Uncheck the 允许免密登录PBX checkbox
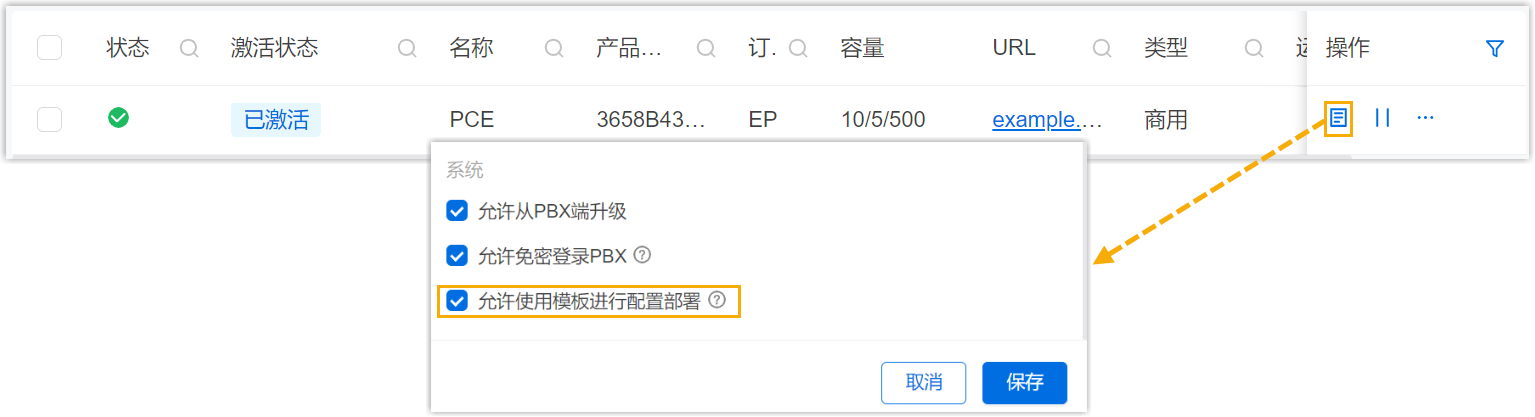Viewport: 1535px width, 417px height. click(x=457, y=256)
